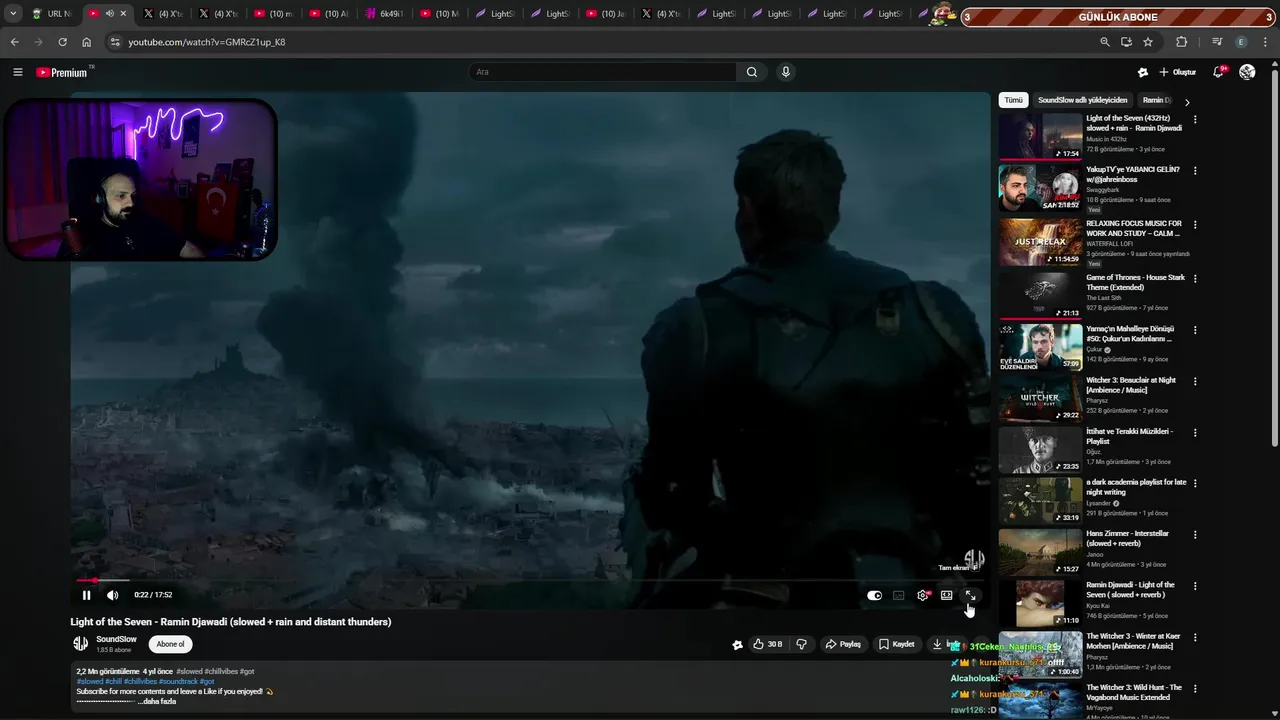This screenshot has height=720, width=1280.
Task: Open options menu for Light of the Seven (432Hz)
Action: point(1195,119)
